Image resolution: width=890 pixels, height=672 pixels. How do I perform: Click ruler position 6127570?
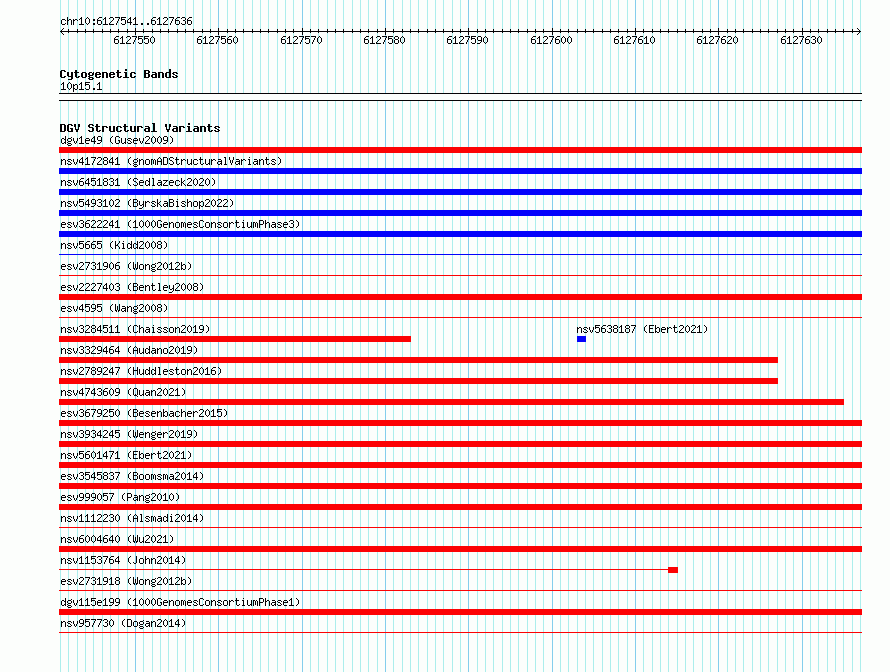[301, 40]
